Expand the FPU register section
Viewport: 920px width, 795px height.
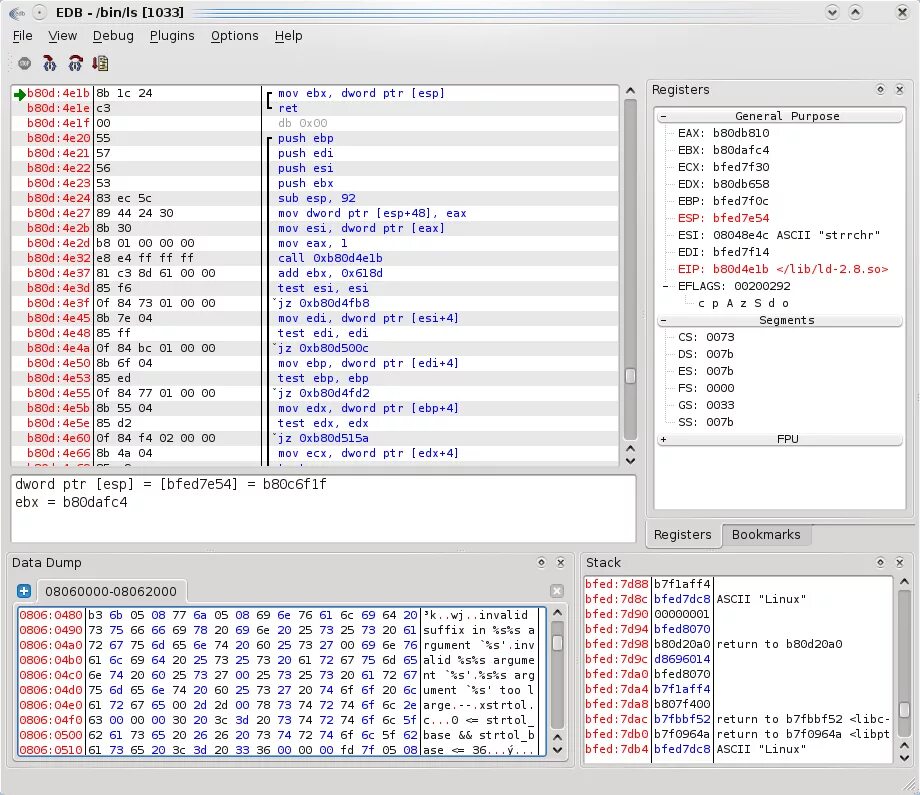[663, 439]
